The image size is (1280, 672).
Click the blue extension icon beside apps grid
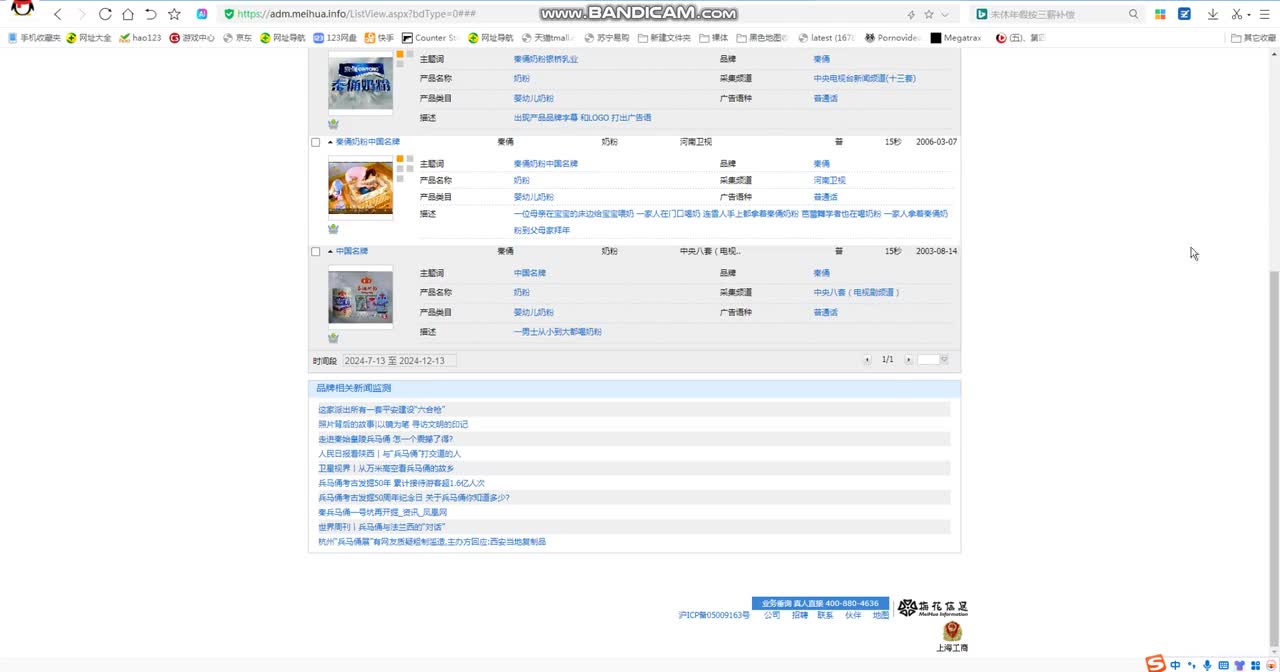(x=1184, y=14)
